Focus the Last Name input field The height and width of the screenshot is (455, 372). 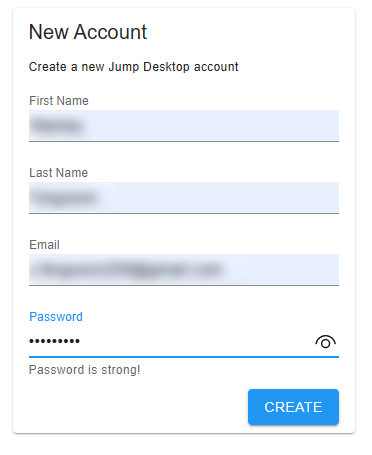coord(184,198)
